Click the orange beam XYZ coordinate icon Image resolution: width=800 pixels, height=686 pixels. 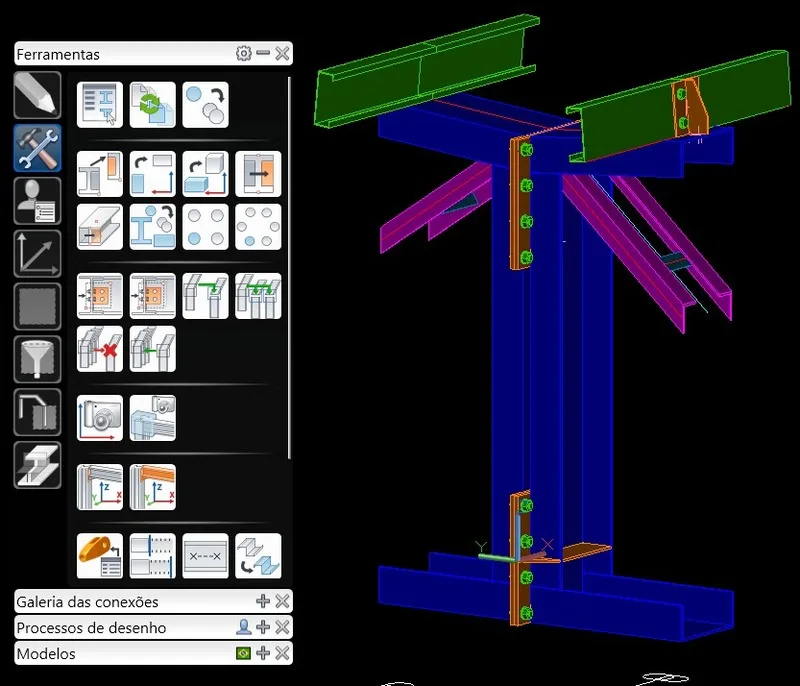(x=153, y=487)
